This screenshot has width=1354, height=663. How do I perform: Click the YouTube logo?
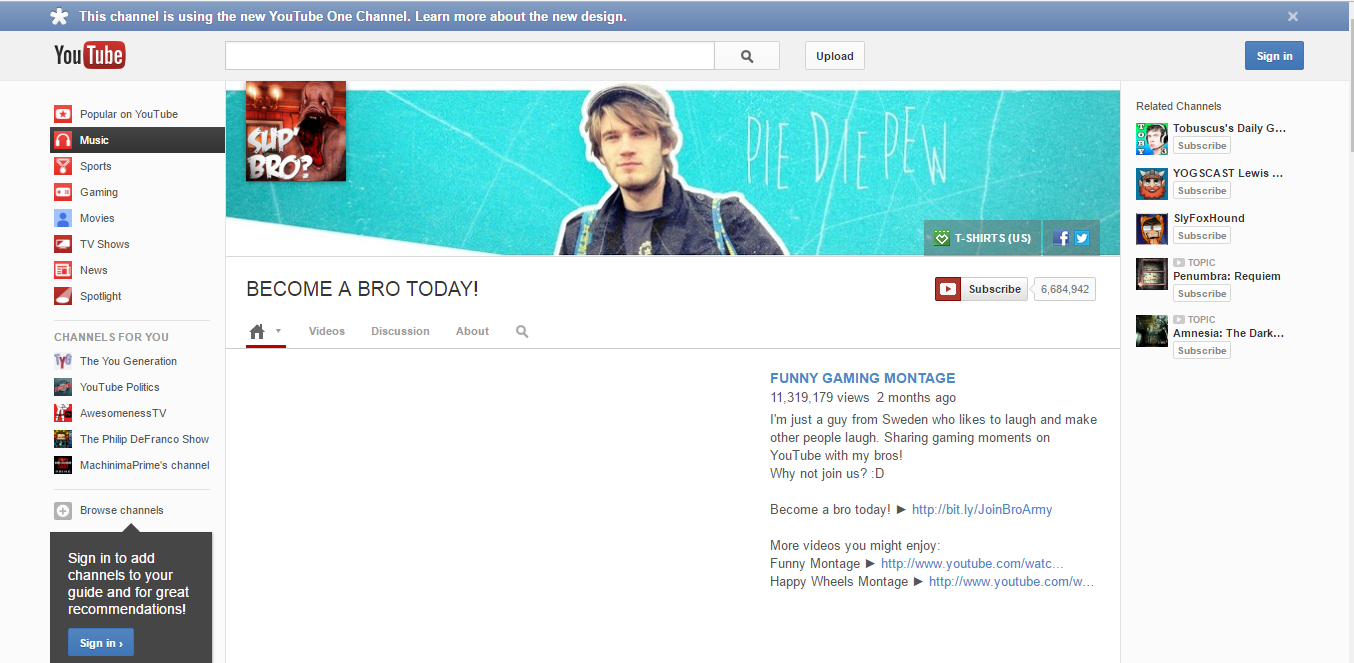tap(90, 55)
